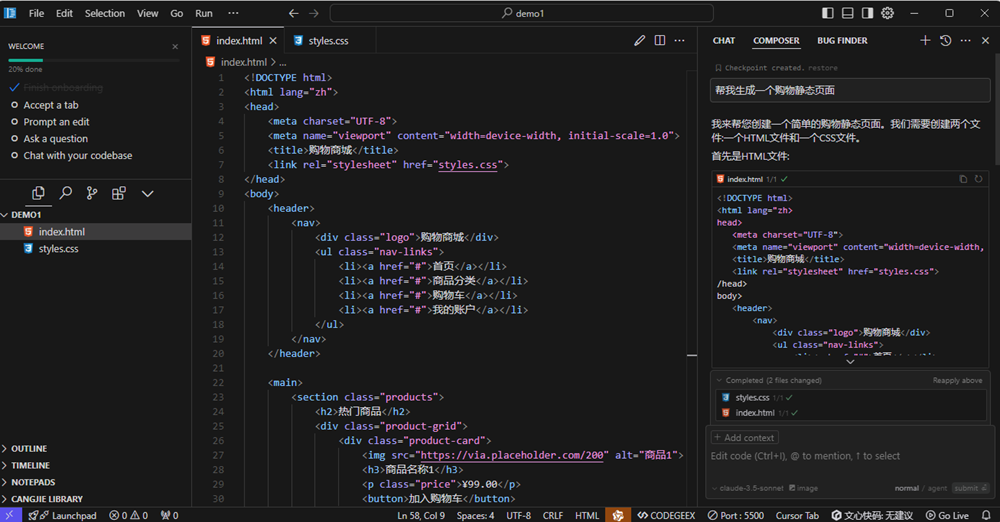Switch to the BUG FINDER tab
This screenshot has width=1000, height=522.
(842, 41)
